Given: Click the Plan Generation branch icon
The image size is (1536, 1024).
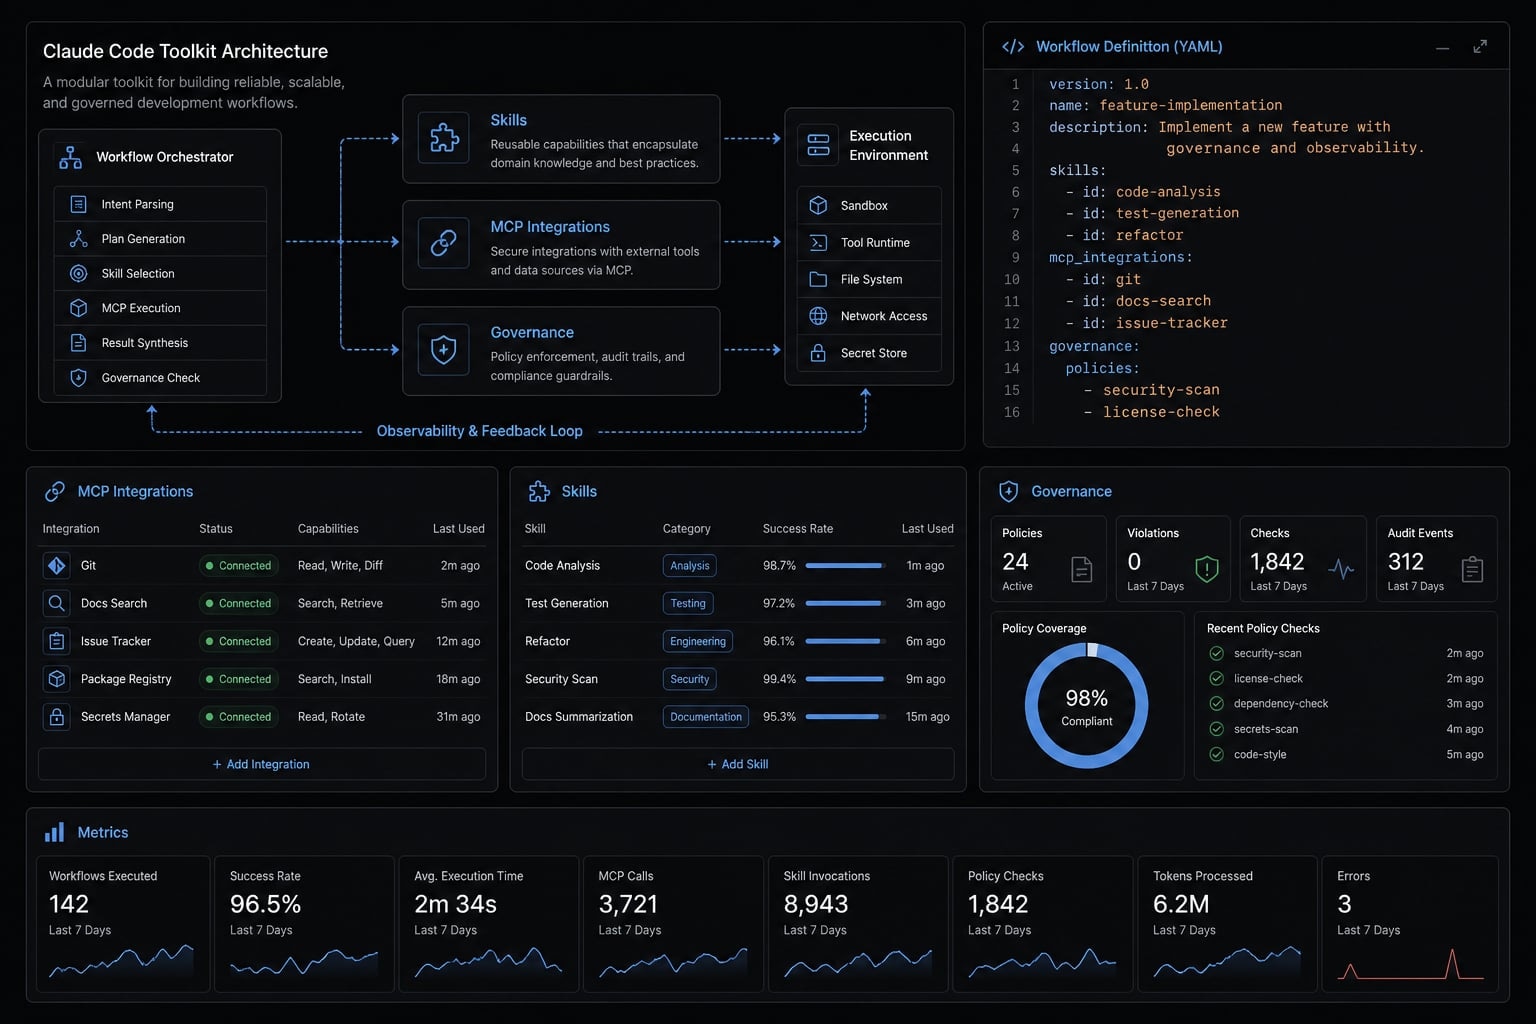Looking at the screenshot, I should pyautogui.click(x=78, y=239).
